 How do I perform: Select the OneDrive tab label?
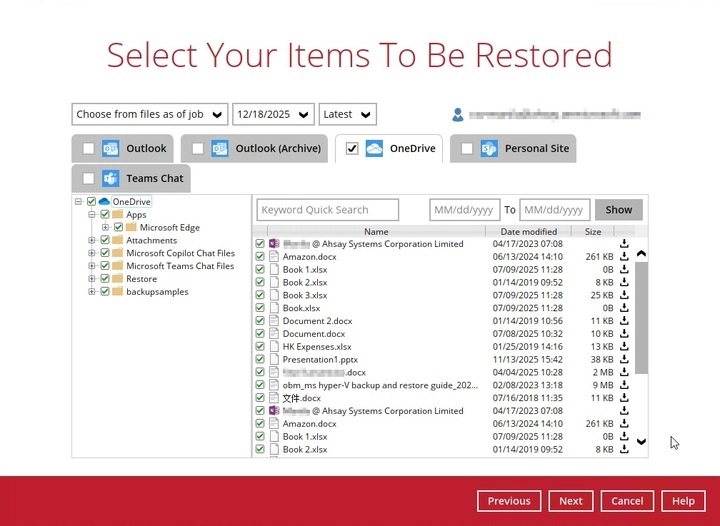point(412,149)
